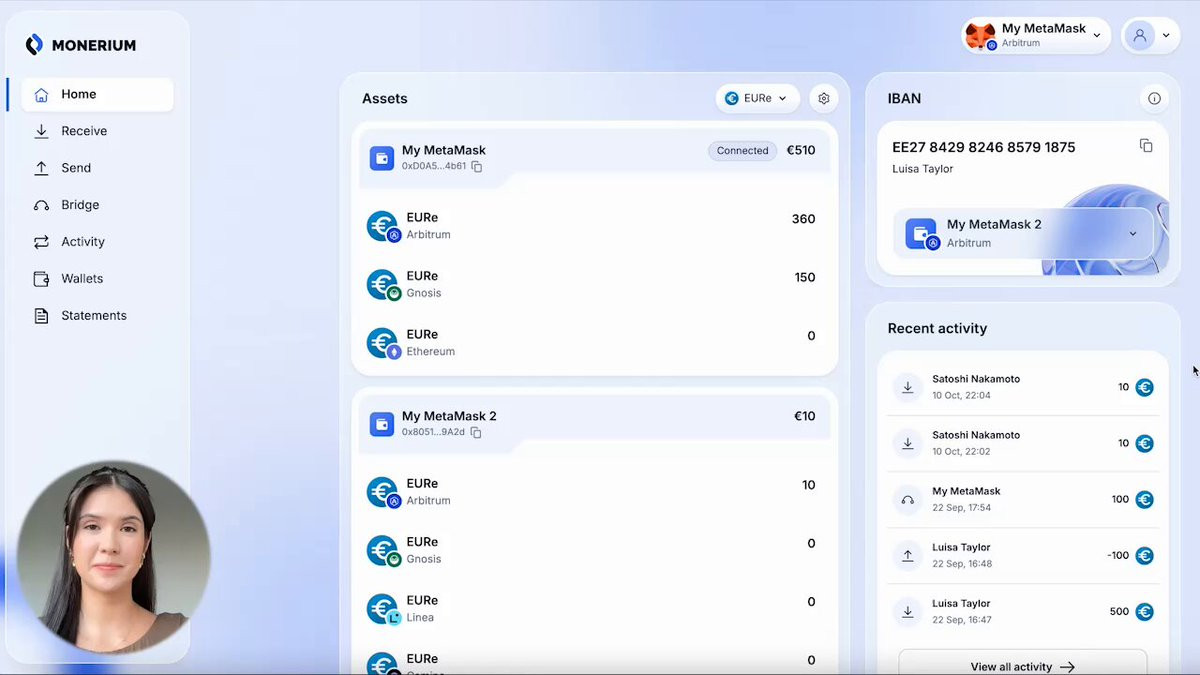The height and width of the screenshot is (675, 1200).
Task: Click the Monerium logo
Action: pos(80,45)
